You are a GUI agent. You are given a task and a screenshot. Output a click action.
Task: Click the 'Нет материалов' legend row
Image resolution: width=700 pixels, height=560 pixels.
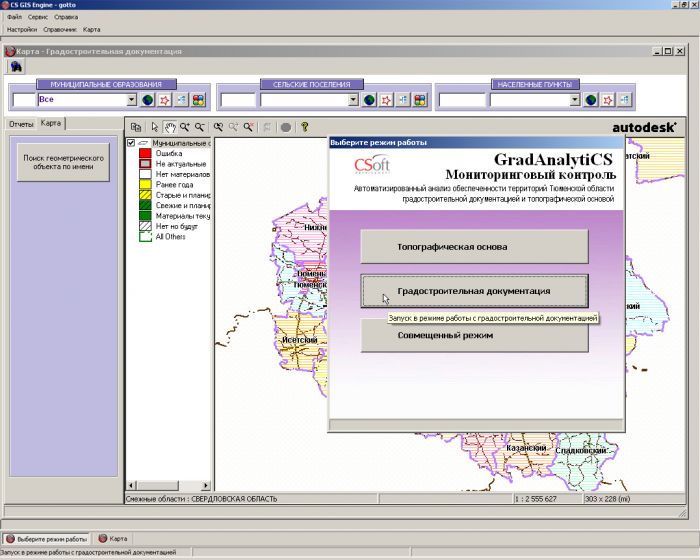tap(175, 174)
